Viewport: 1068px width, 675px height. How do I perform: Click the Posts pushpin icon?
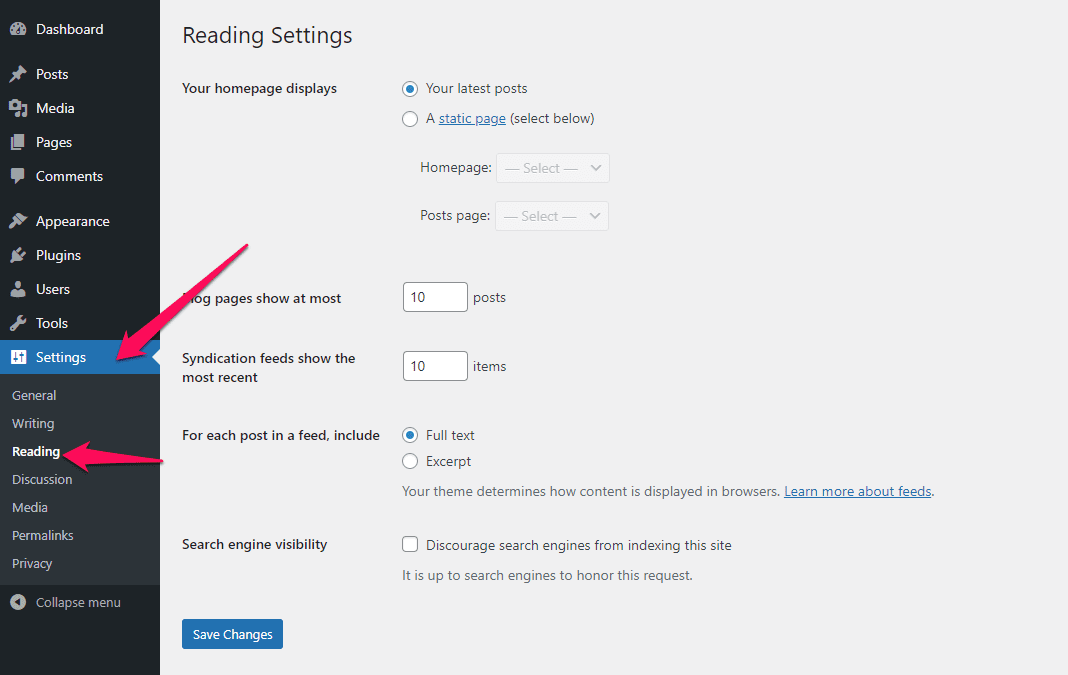point(18,74)
